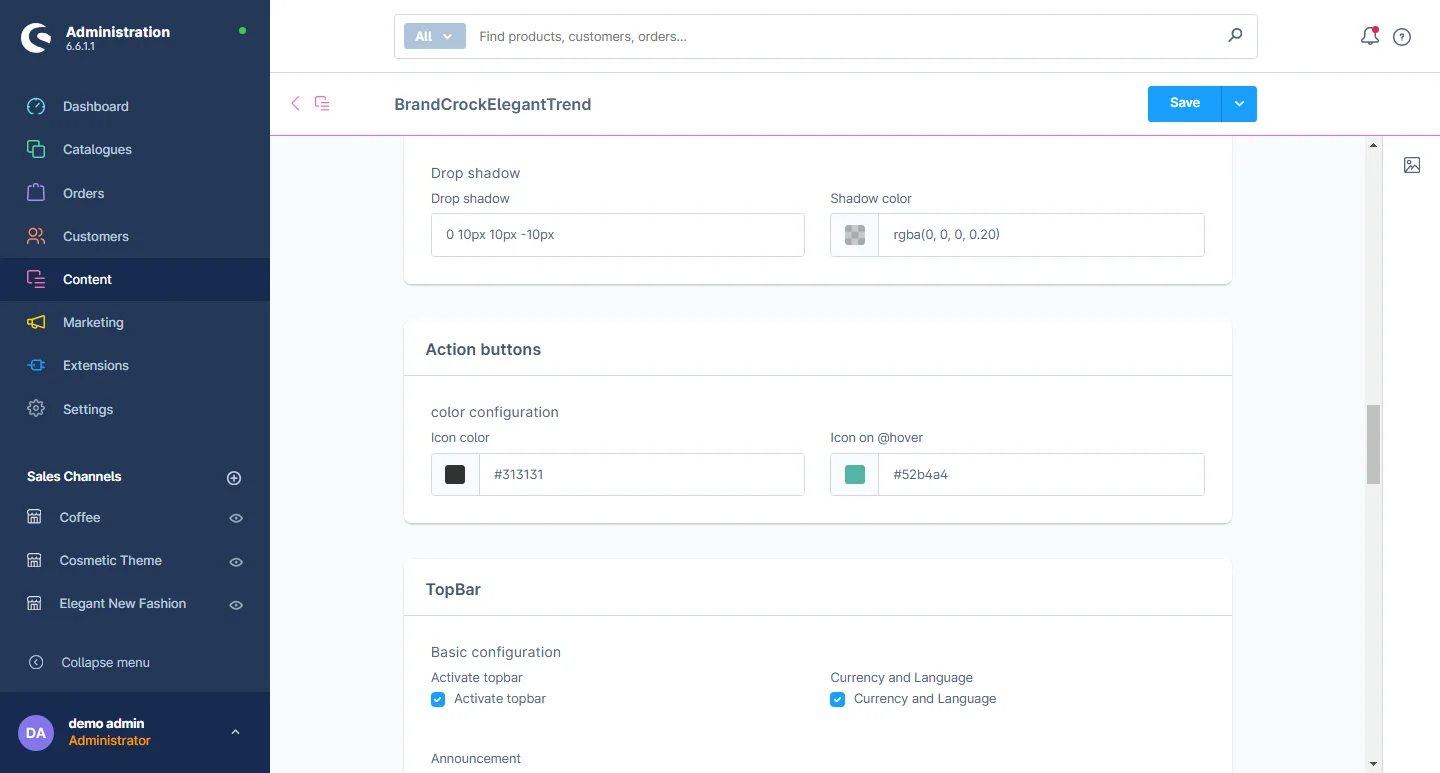
Task: Click the notifications bell icon
Action: 1369,37
